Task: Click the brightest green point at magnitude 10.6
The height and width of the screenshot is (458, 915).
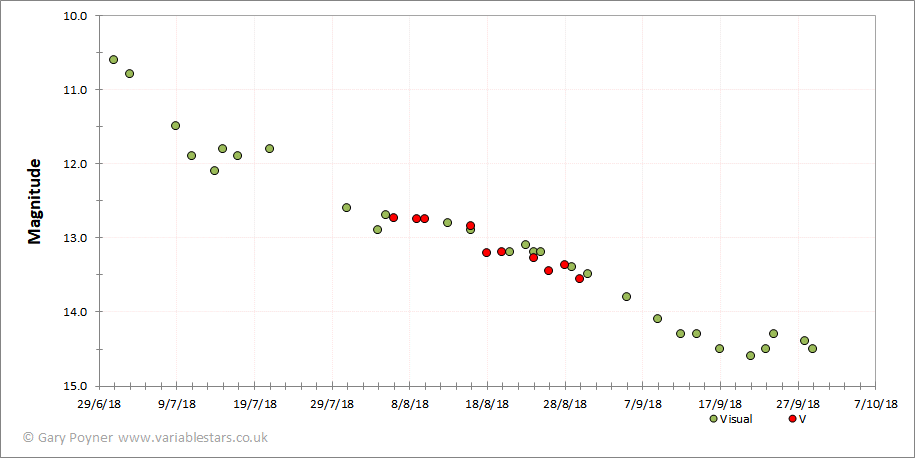Action: 113,60
